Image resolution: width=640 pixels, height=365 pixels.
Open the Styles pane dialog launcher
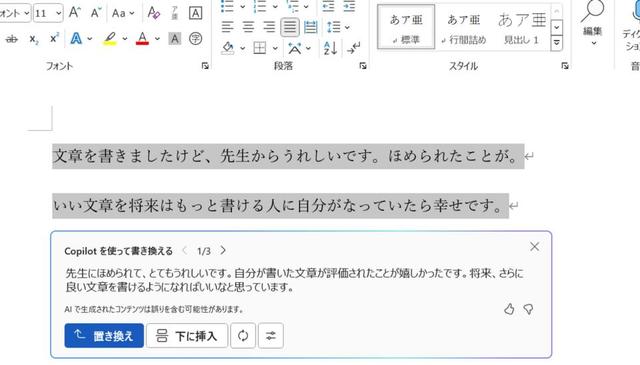[565, 65]
